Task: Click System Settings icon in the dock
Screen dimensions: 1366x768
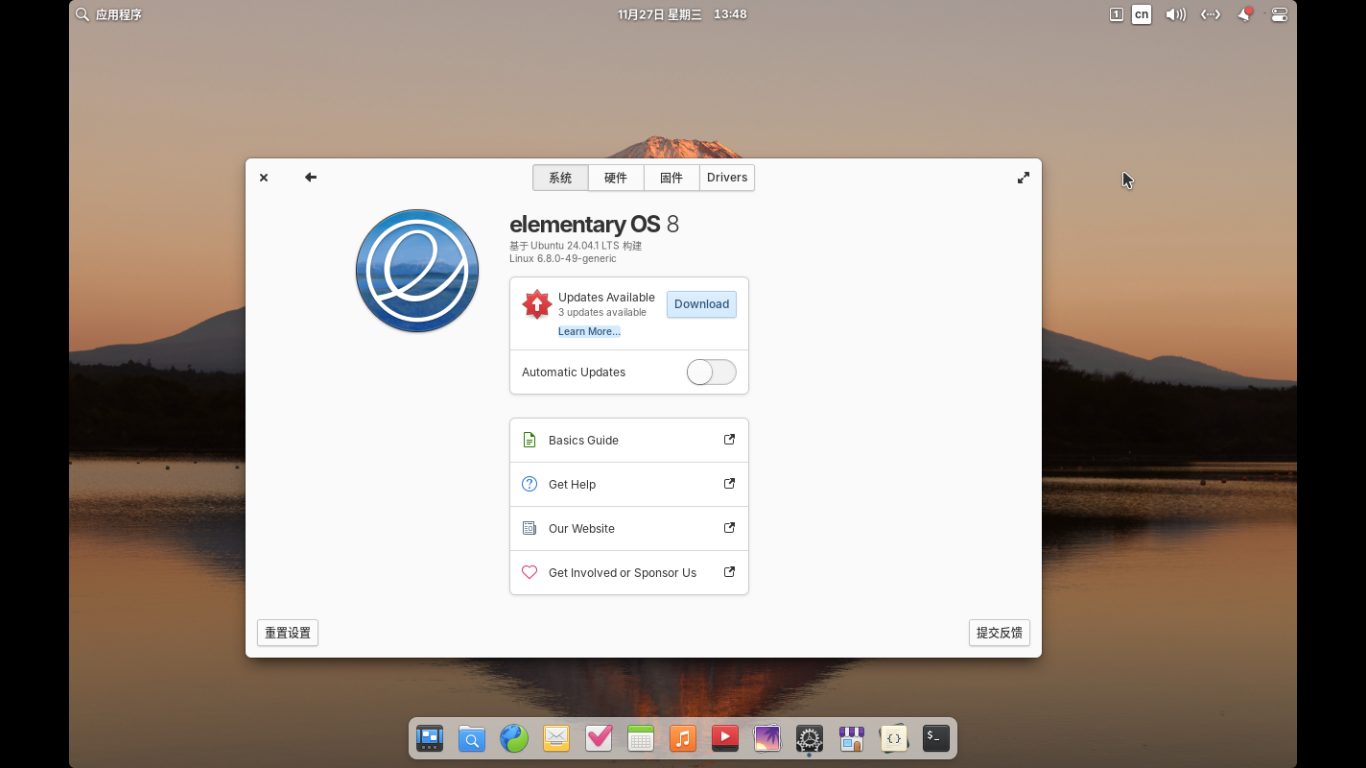Action: (809, 739)
